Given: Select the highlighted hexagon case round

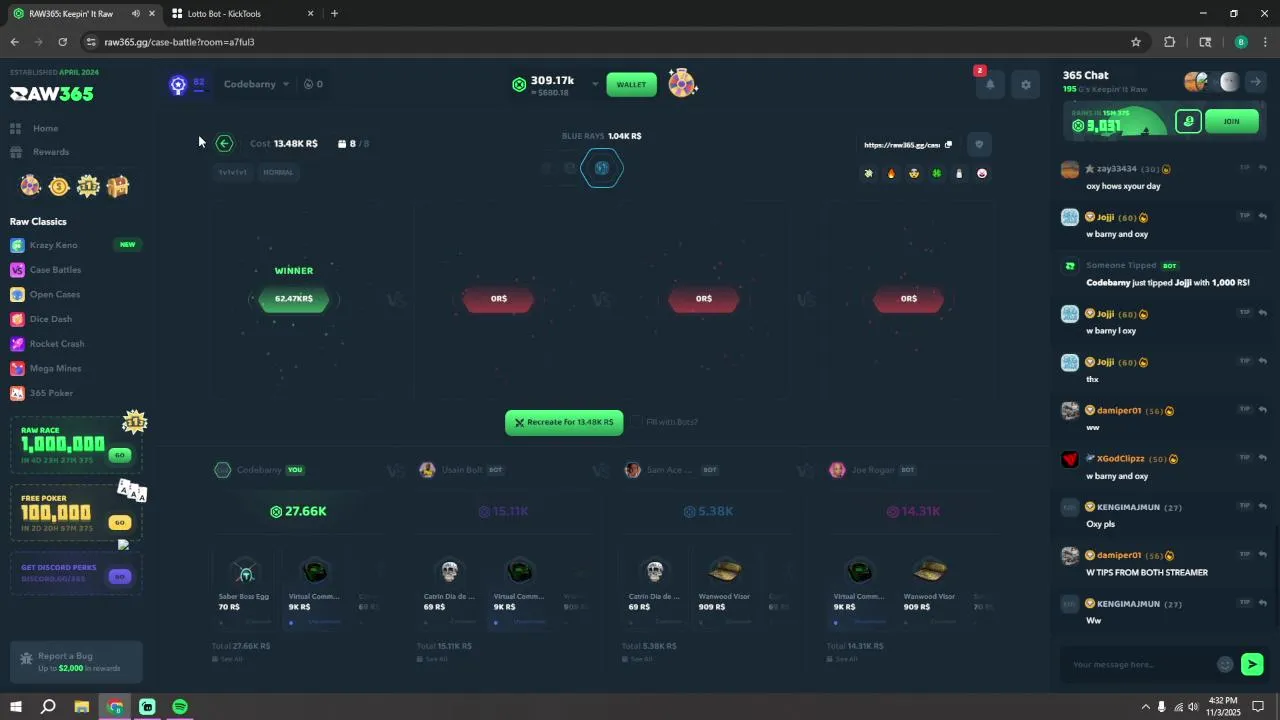Looking at the screenshot, I should pos(602,168).
